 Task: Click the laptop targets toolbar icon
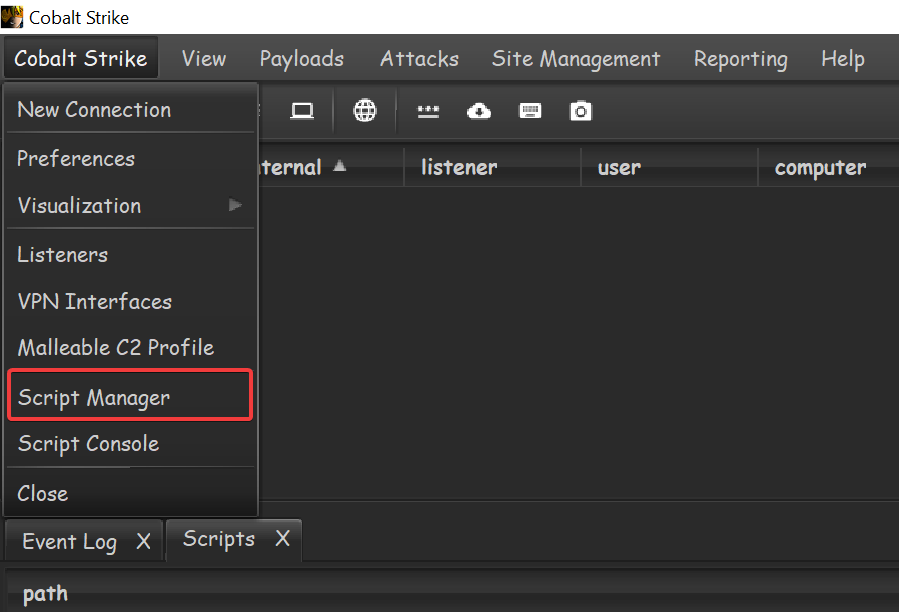pyautogui.click(x=302, y=111)
